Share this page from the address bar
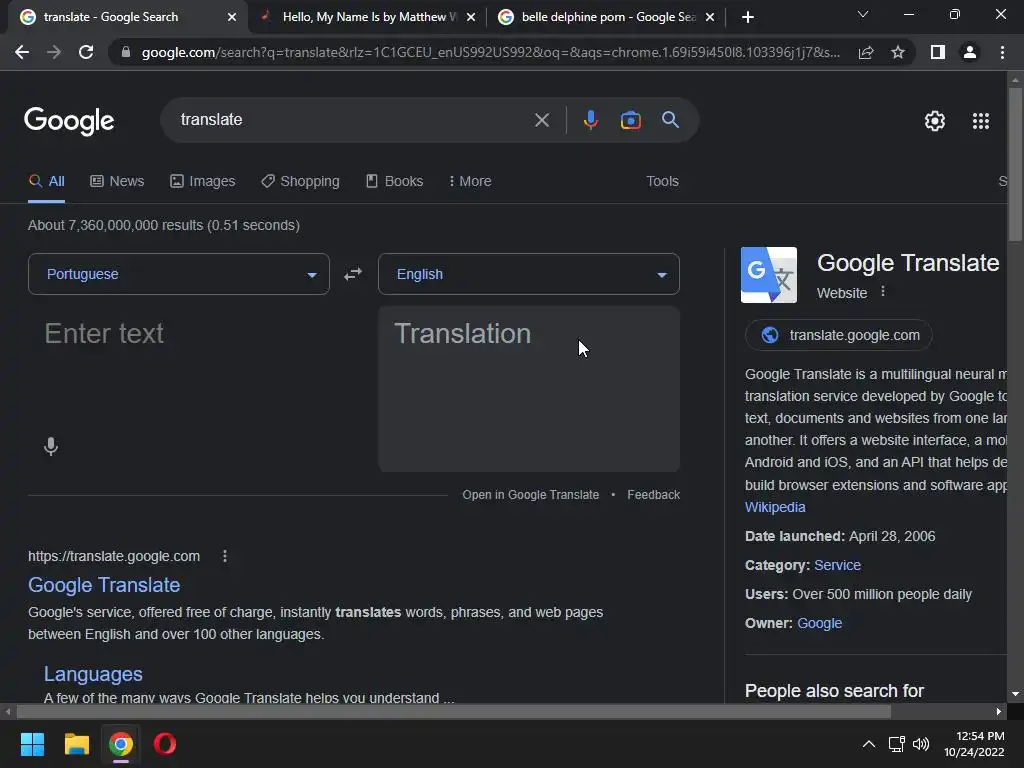Image resolution: width=1024 pixels, height=768 pixels. (x=866, y=52)
